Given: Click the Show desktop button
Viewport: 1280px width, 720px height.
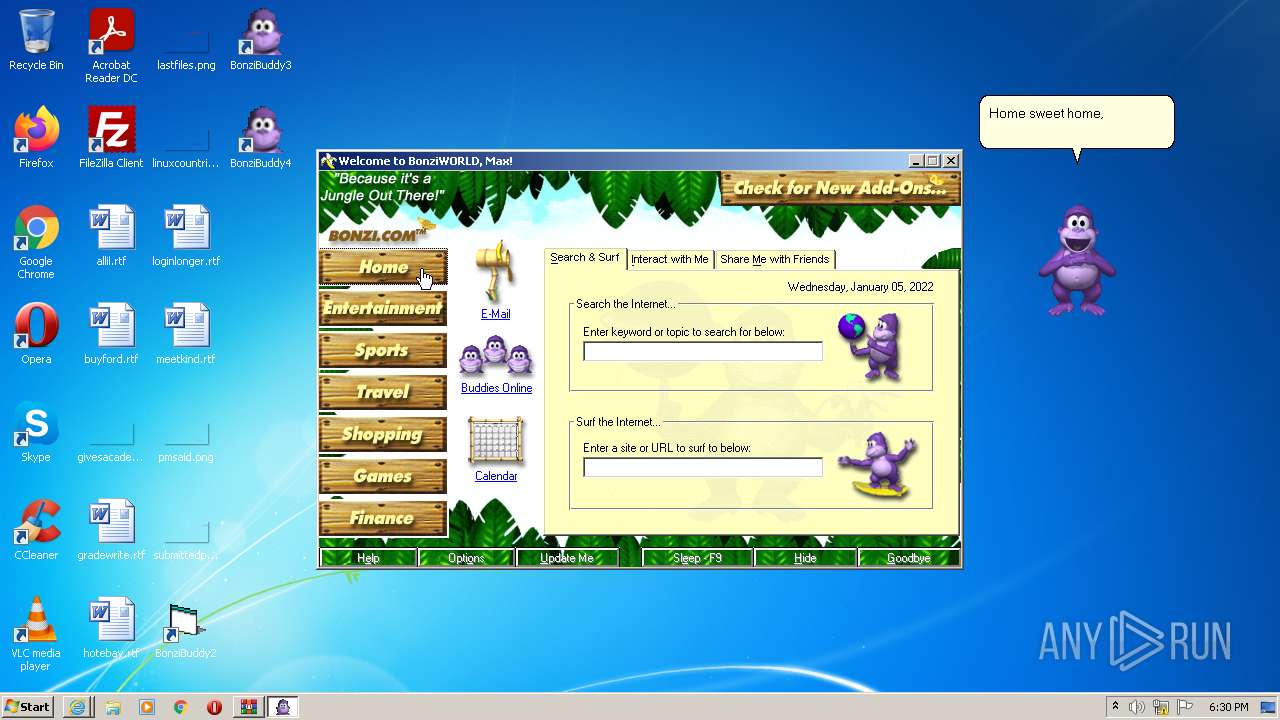Looking at the screenshot, I should 1268,707.
